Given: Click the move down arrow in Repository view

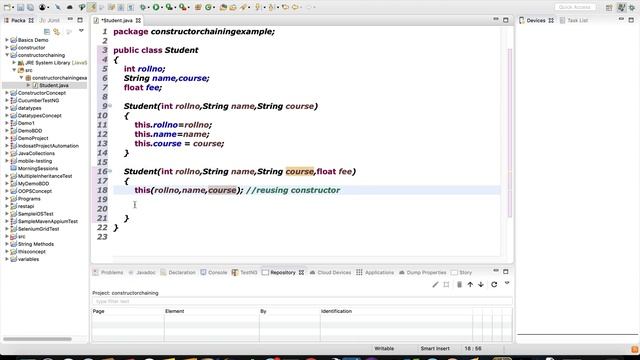Looking at the screenshot, I should pos(481,284).
